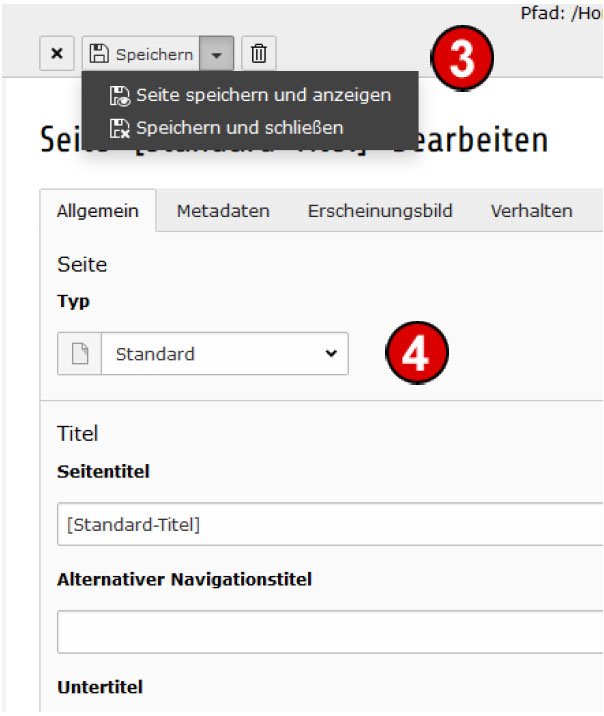Open the Typ dropdown showing Standard
The height and width of the screenshot is (716, 604).
point(225,354)
